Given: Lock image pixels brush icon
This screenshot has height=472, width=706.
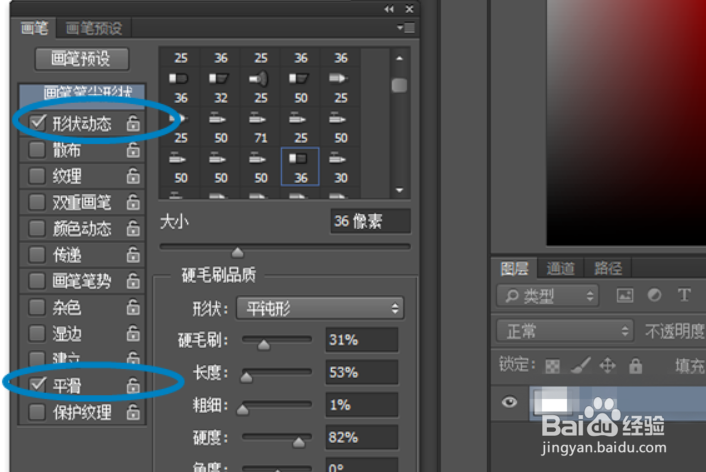Looking at the screenshot, I should point(580,365).
